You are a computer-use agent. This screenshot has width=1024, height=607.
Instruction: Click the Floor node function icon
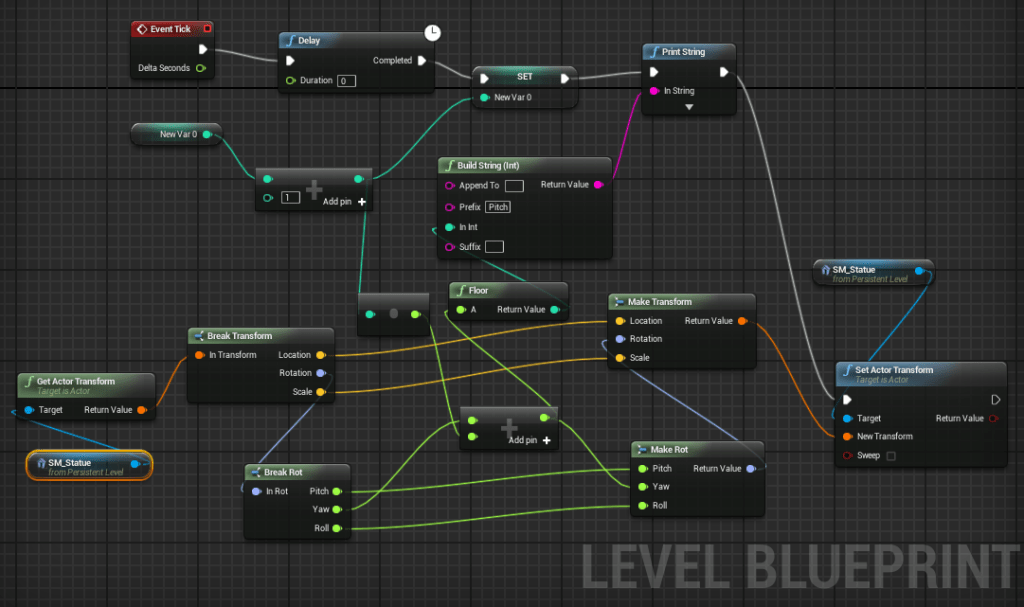coord(459,291)
